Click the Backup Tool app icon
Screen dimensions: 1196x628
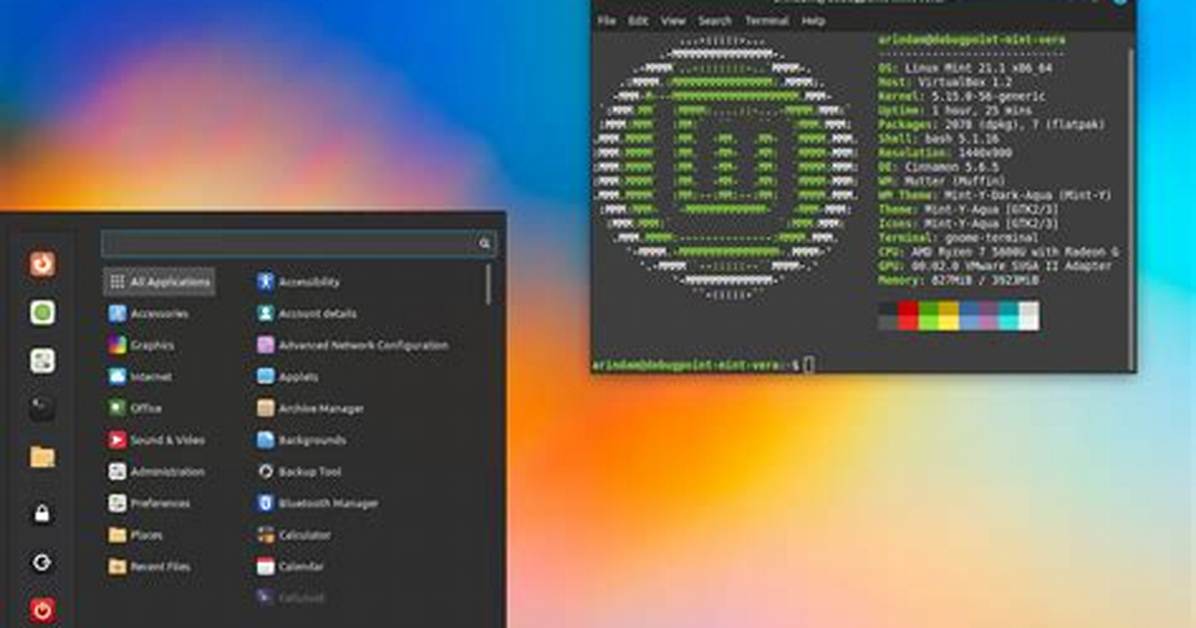pos(265,472)
